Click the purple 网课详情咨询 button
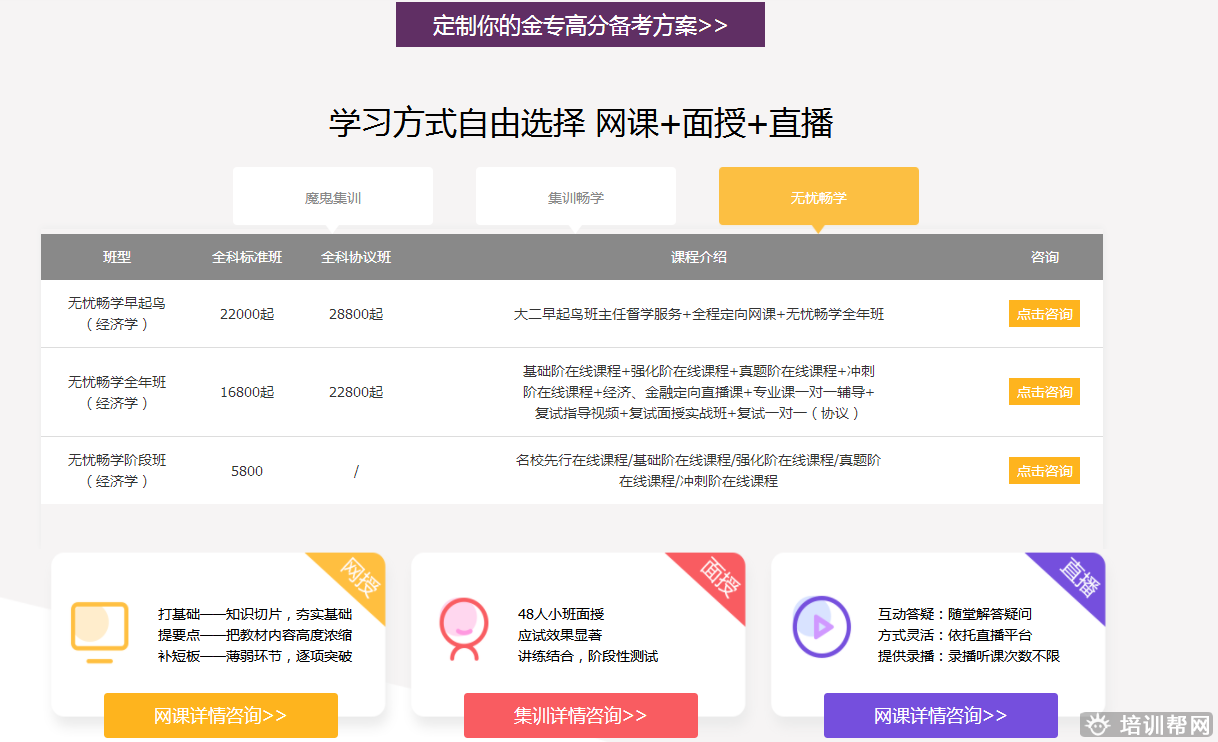This screenshot has width=1218, height=742. (940, 715)
